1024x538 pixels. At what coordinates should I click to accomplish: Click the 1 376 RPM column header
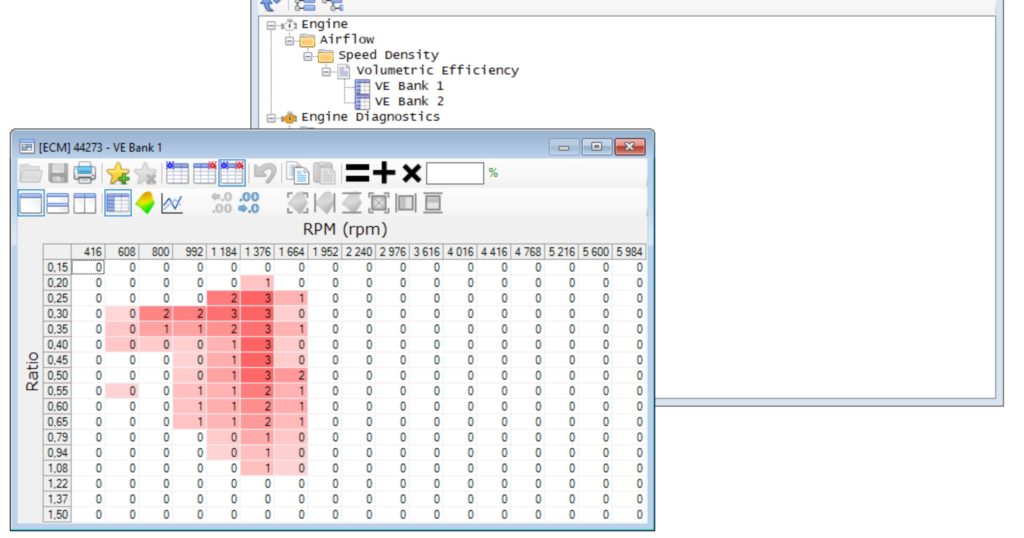257,252
